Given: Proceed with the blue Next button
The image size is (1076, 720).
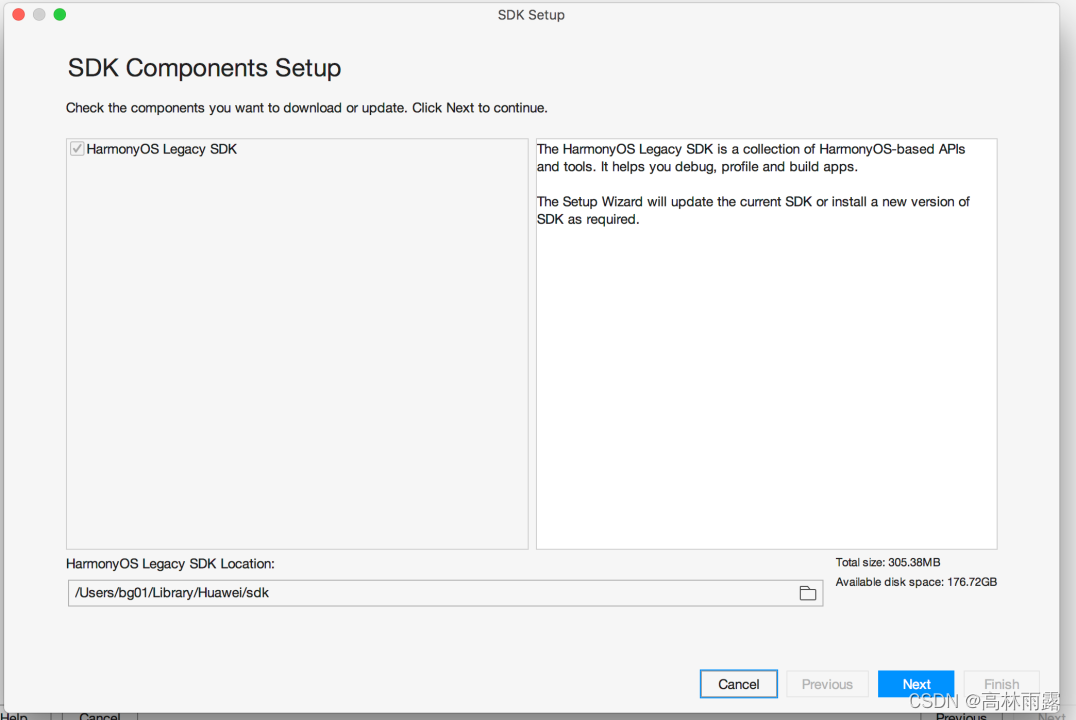Looking at the screenshot, I should pos(916,684).
